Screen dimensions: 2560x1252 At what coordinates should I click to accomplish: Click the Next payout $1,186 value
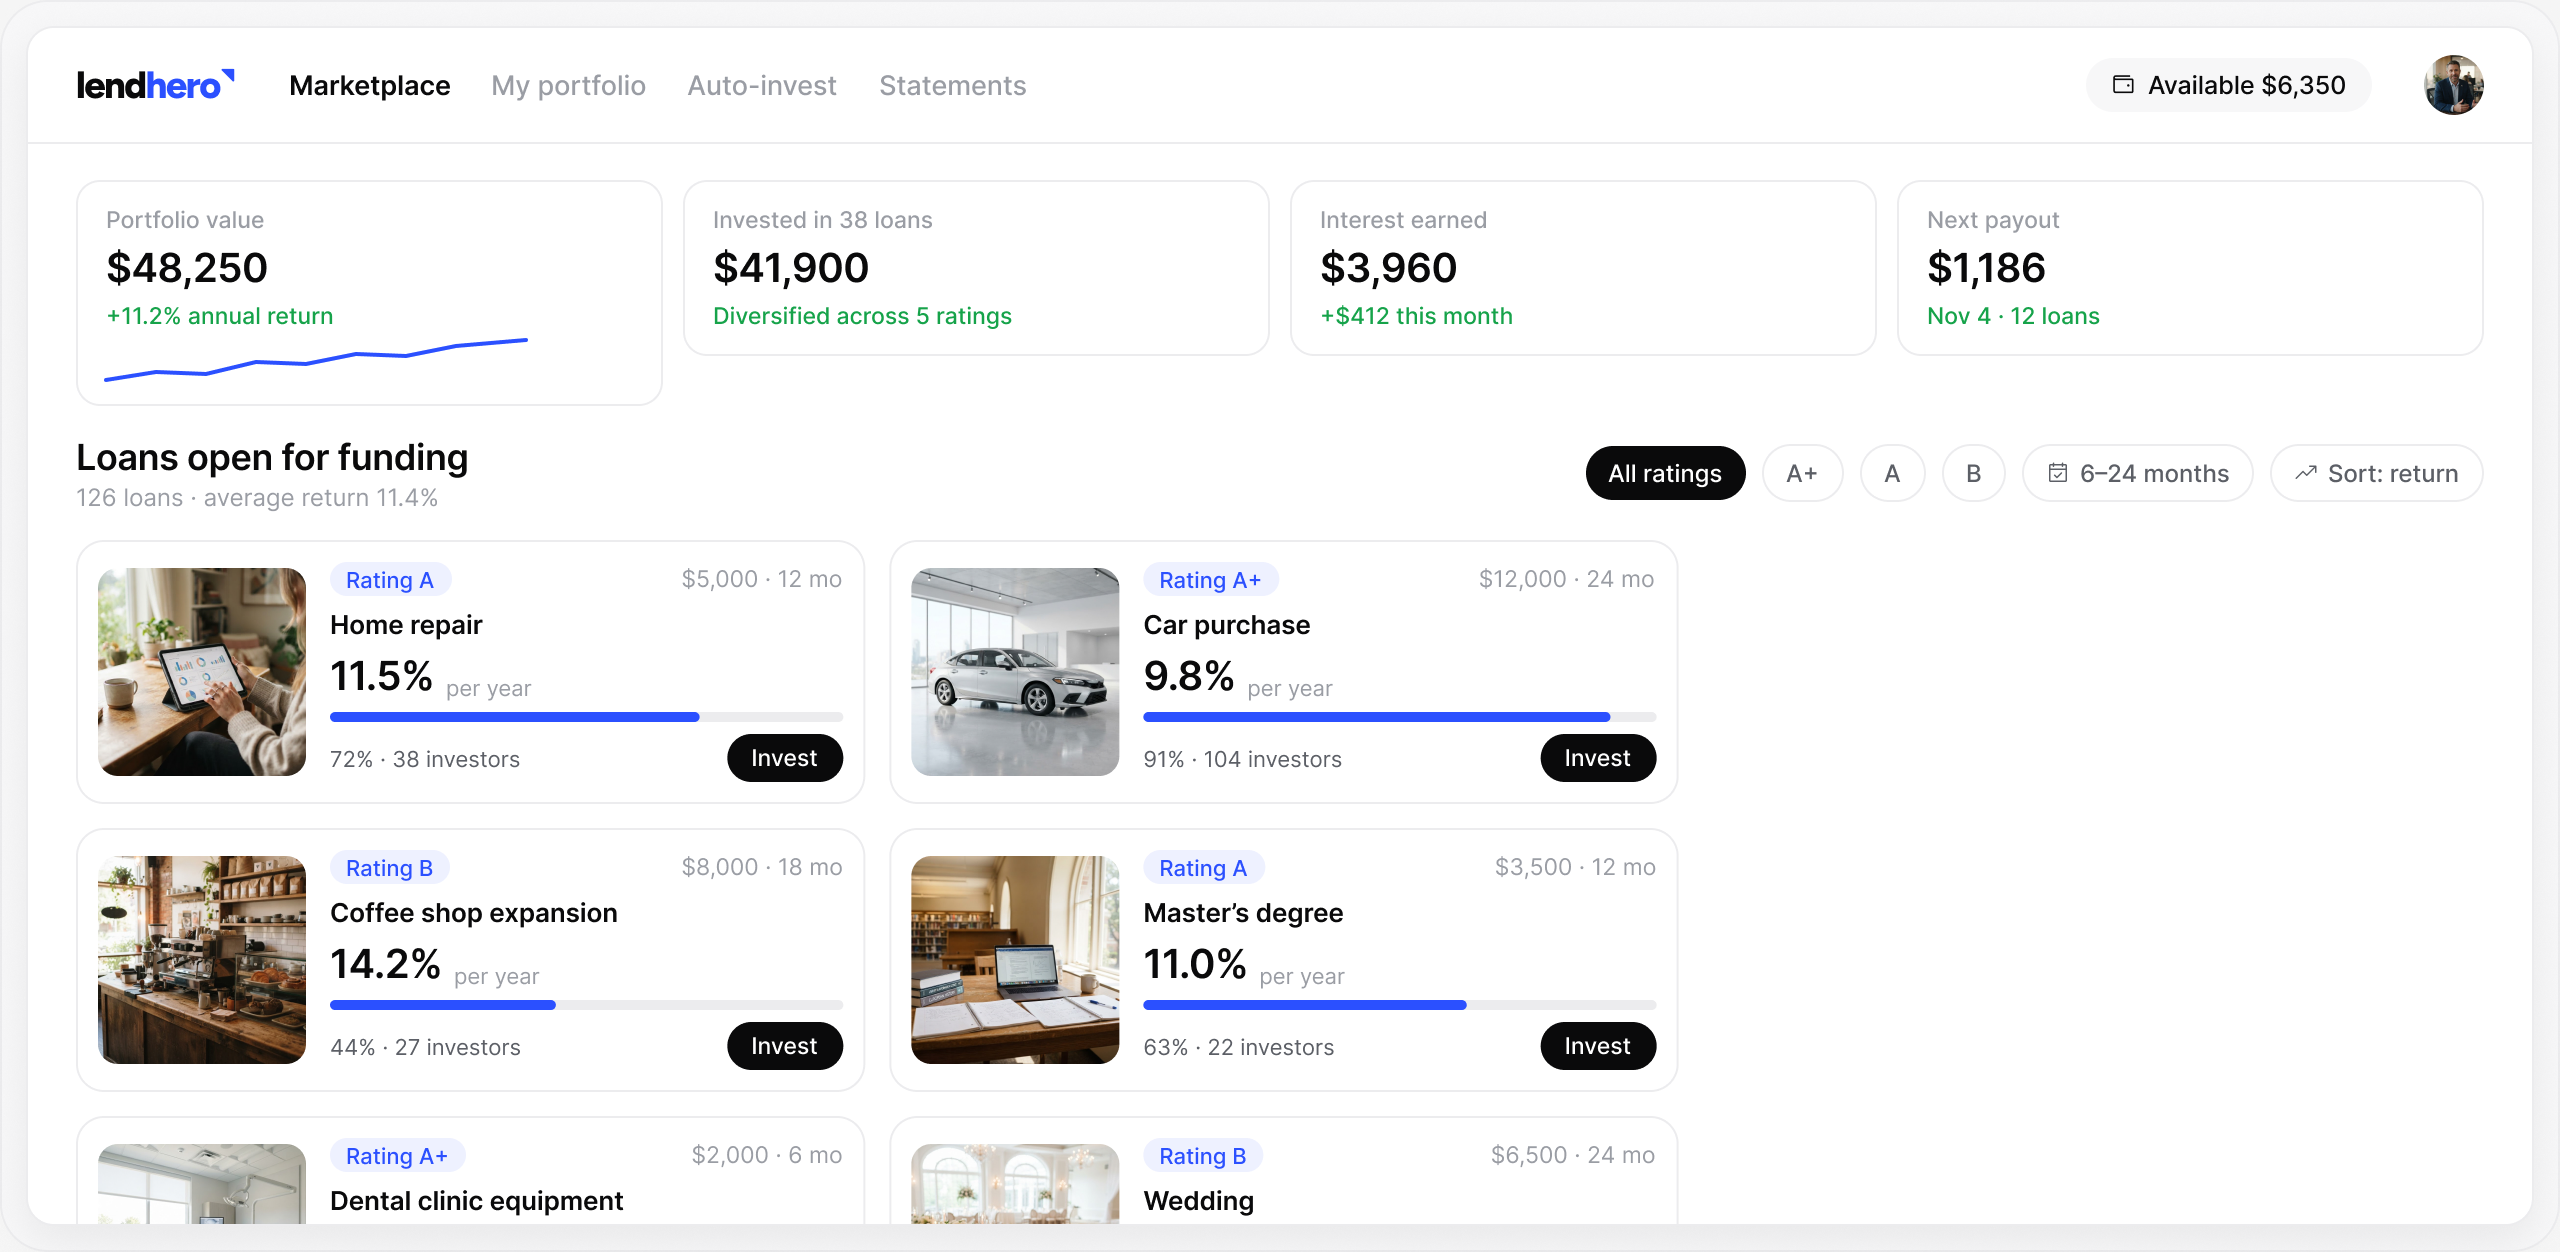1986,268
